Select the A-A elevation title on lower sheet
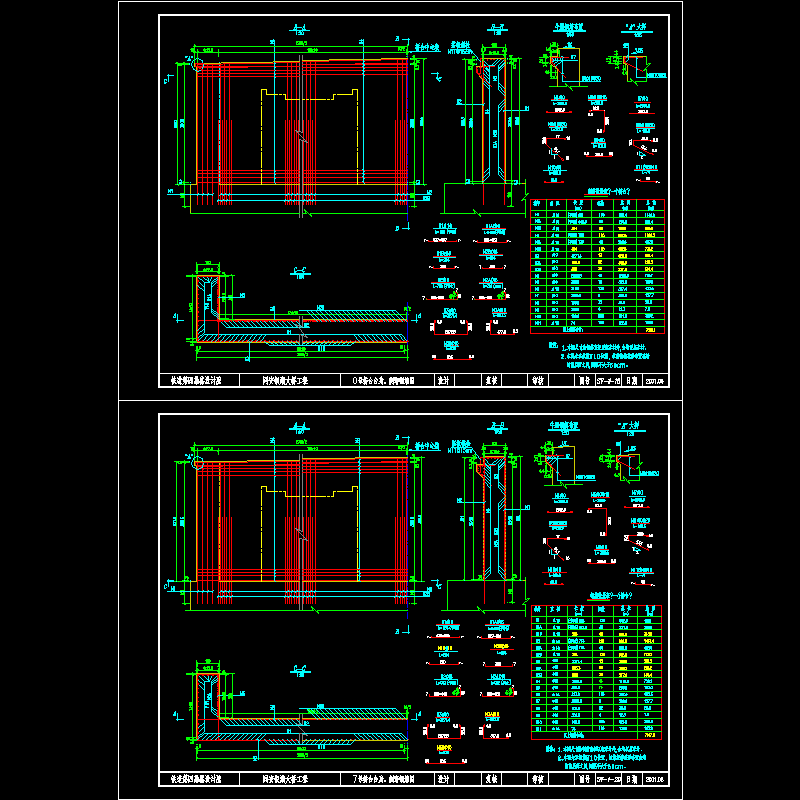800x800 pixels. tap(299, 428)
